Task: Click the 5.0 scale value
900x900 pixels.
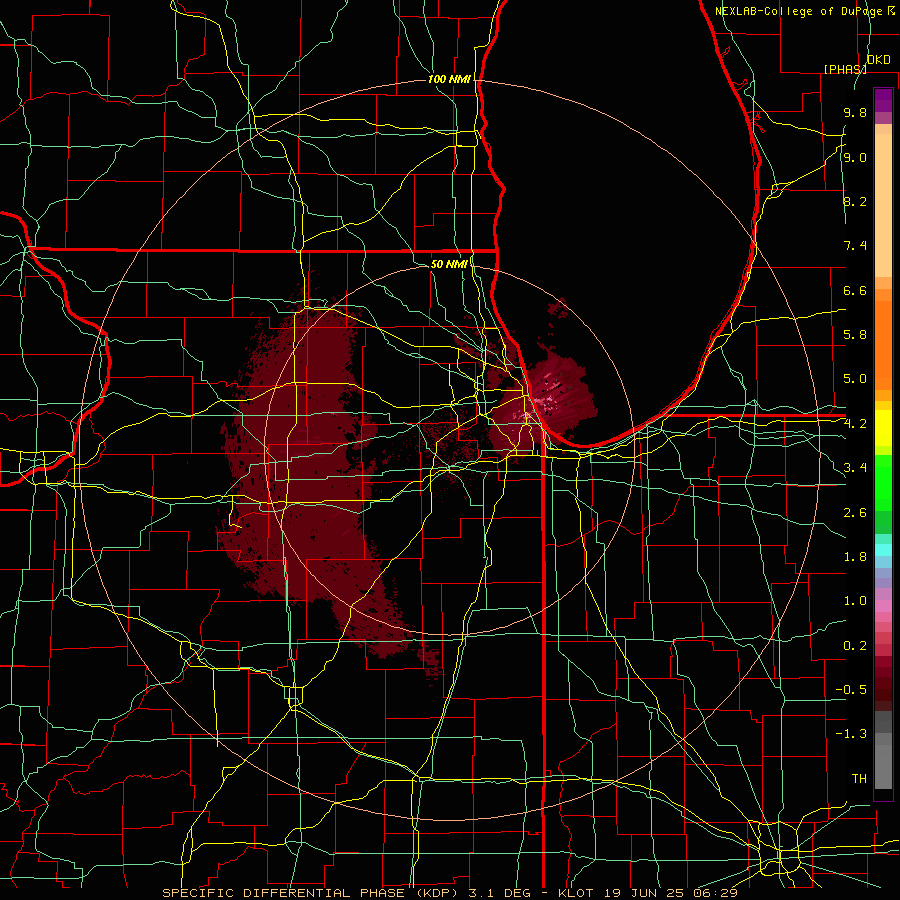Action: (x=855, y=379)
